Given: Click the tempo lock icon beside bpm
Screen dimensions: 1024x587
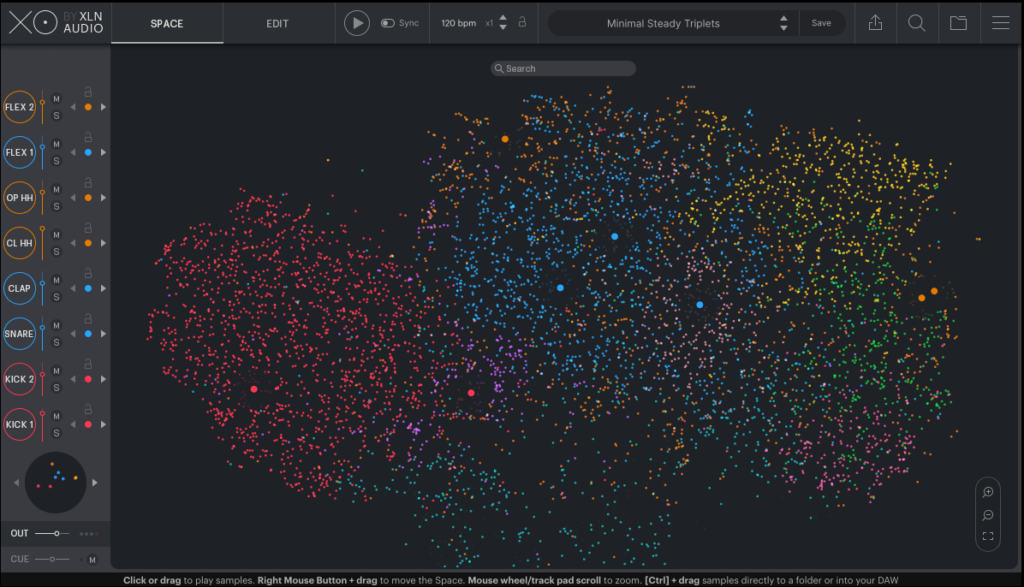Looking at the screenshot, I should 522,23.
